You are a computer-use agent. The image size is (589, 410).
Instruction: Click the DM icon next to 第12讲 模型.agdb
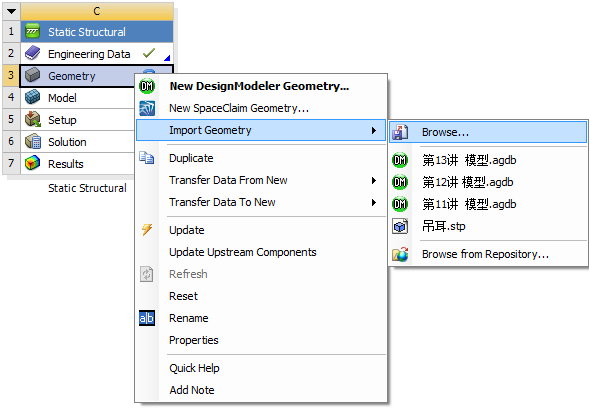pos(400,182)
